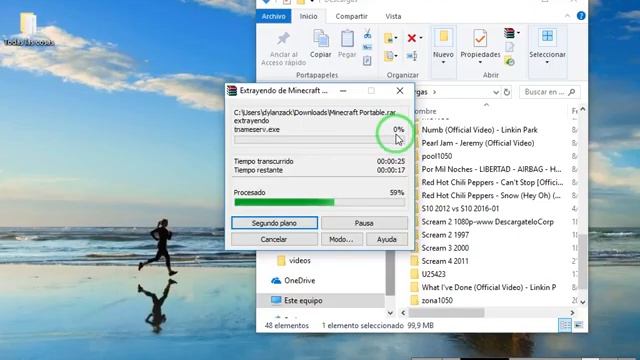Viewport: 640px width, 360px height.
Task: Click the Cancelar button in the extraction dialog
Action: 274,239
